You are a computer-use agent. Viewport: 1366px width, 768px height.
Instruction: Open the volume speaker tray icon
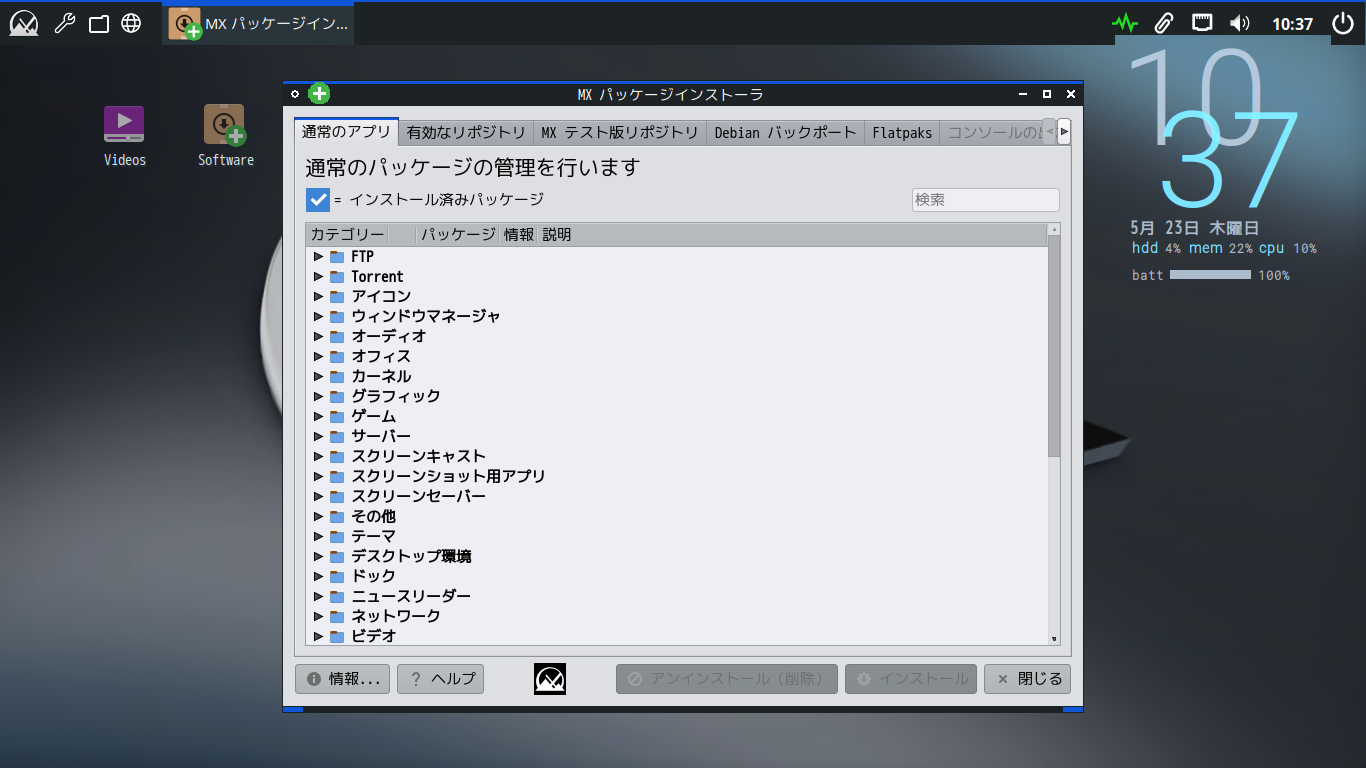(1240, 23)
